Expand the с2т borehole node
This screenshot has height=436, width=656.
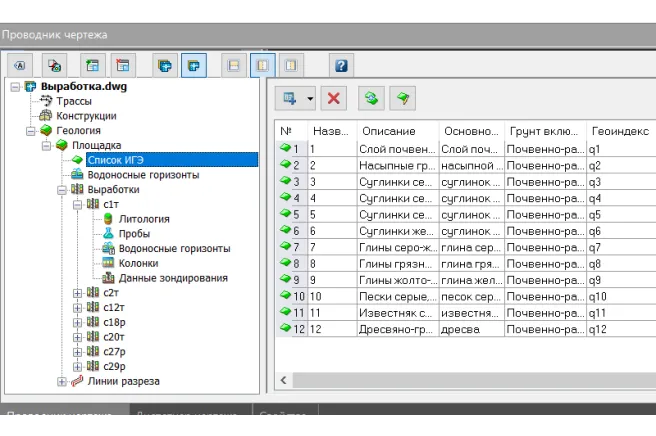coord(78,293)
